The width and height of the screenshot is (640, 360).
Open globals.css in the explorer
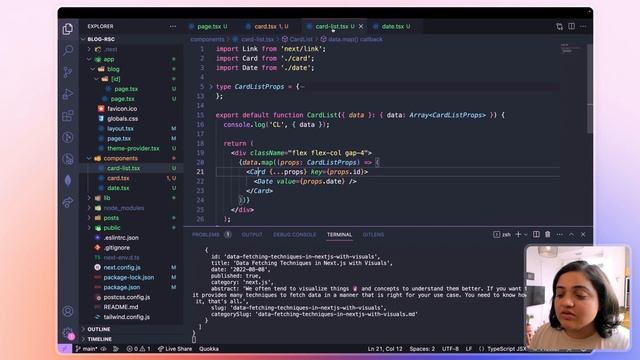(x=122, y=119)
